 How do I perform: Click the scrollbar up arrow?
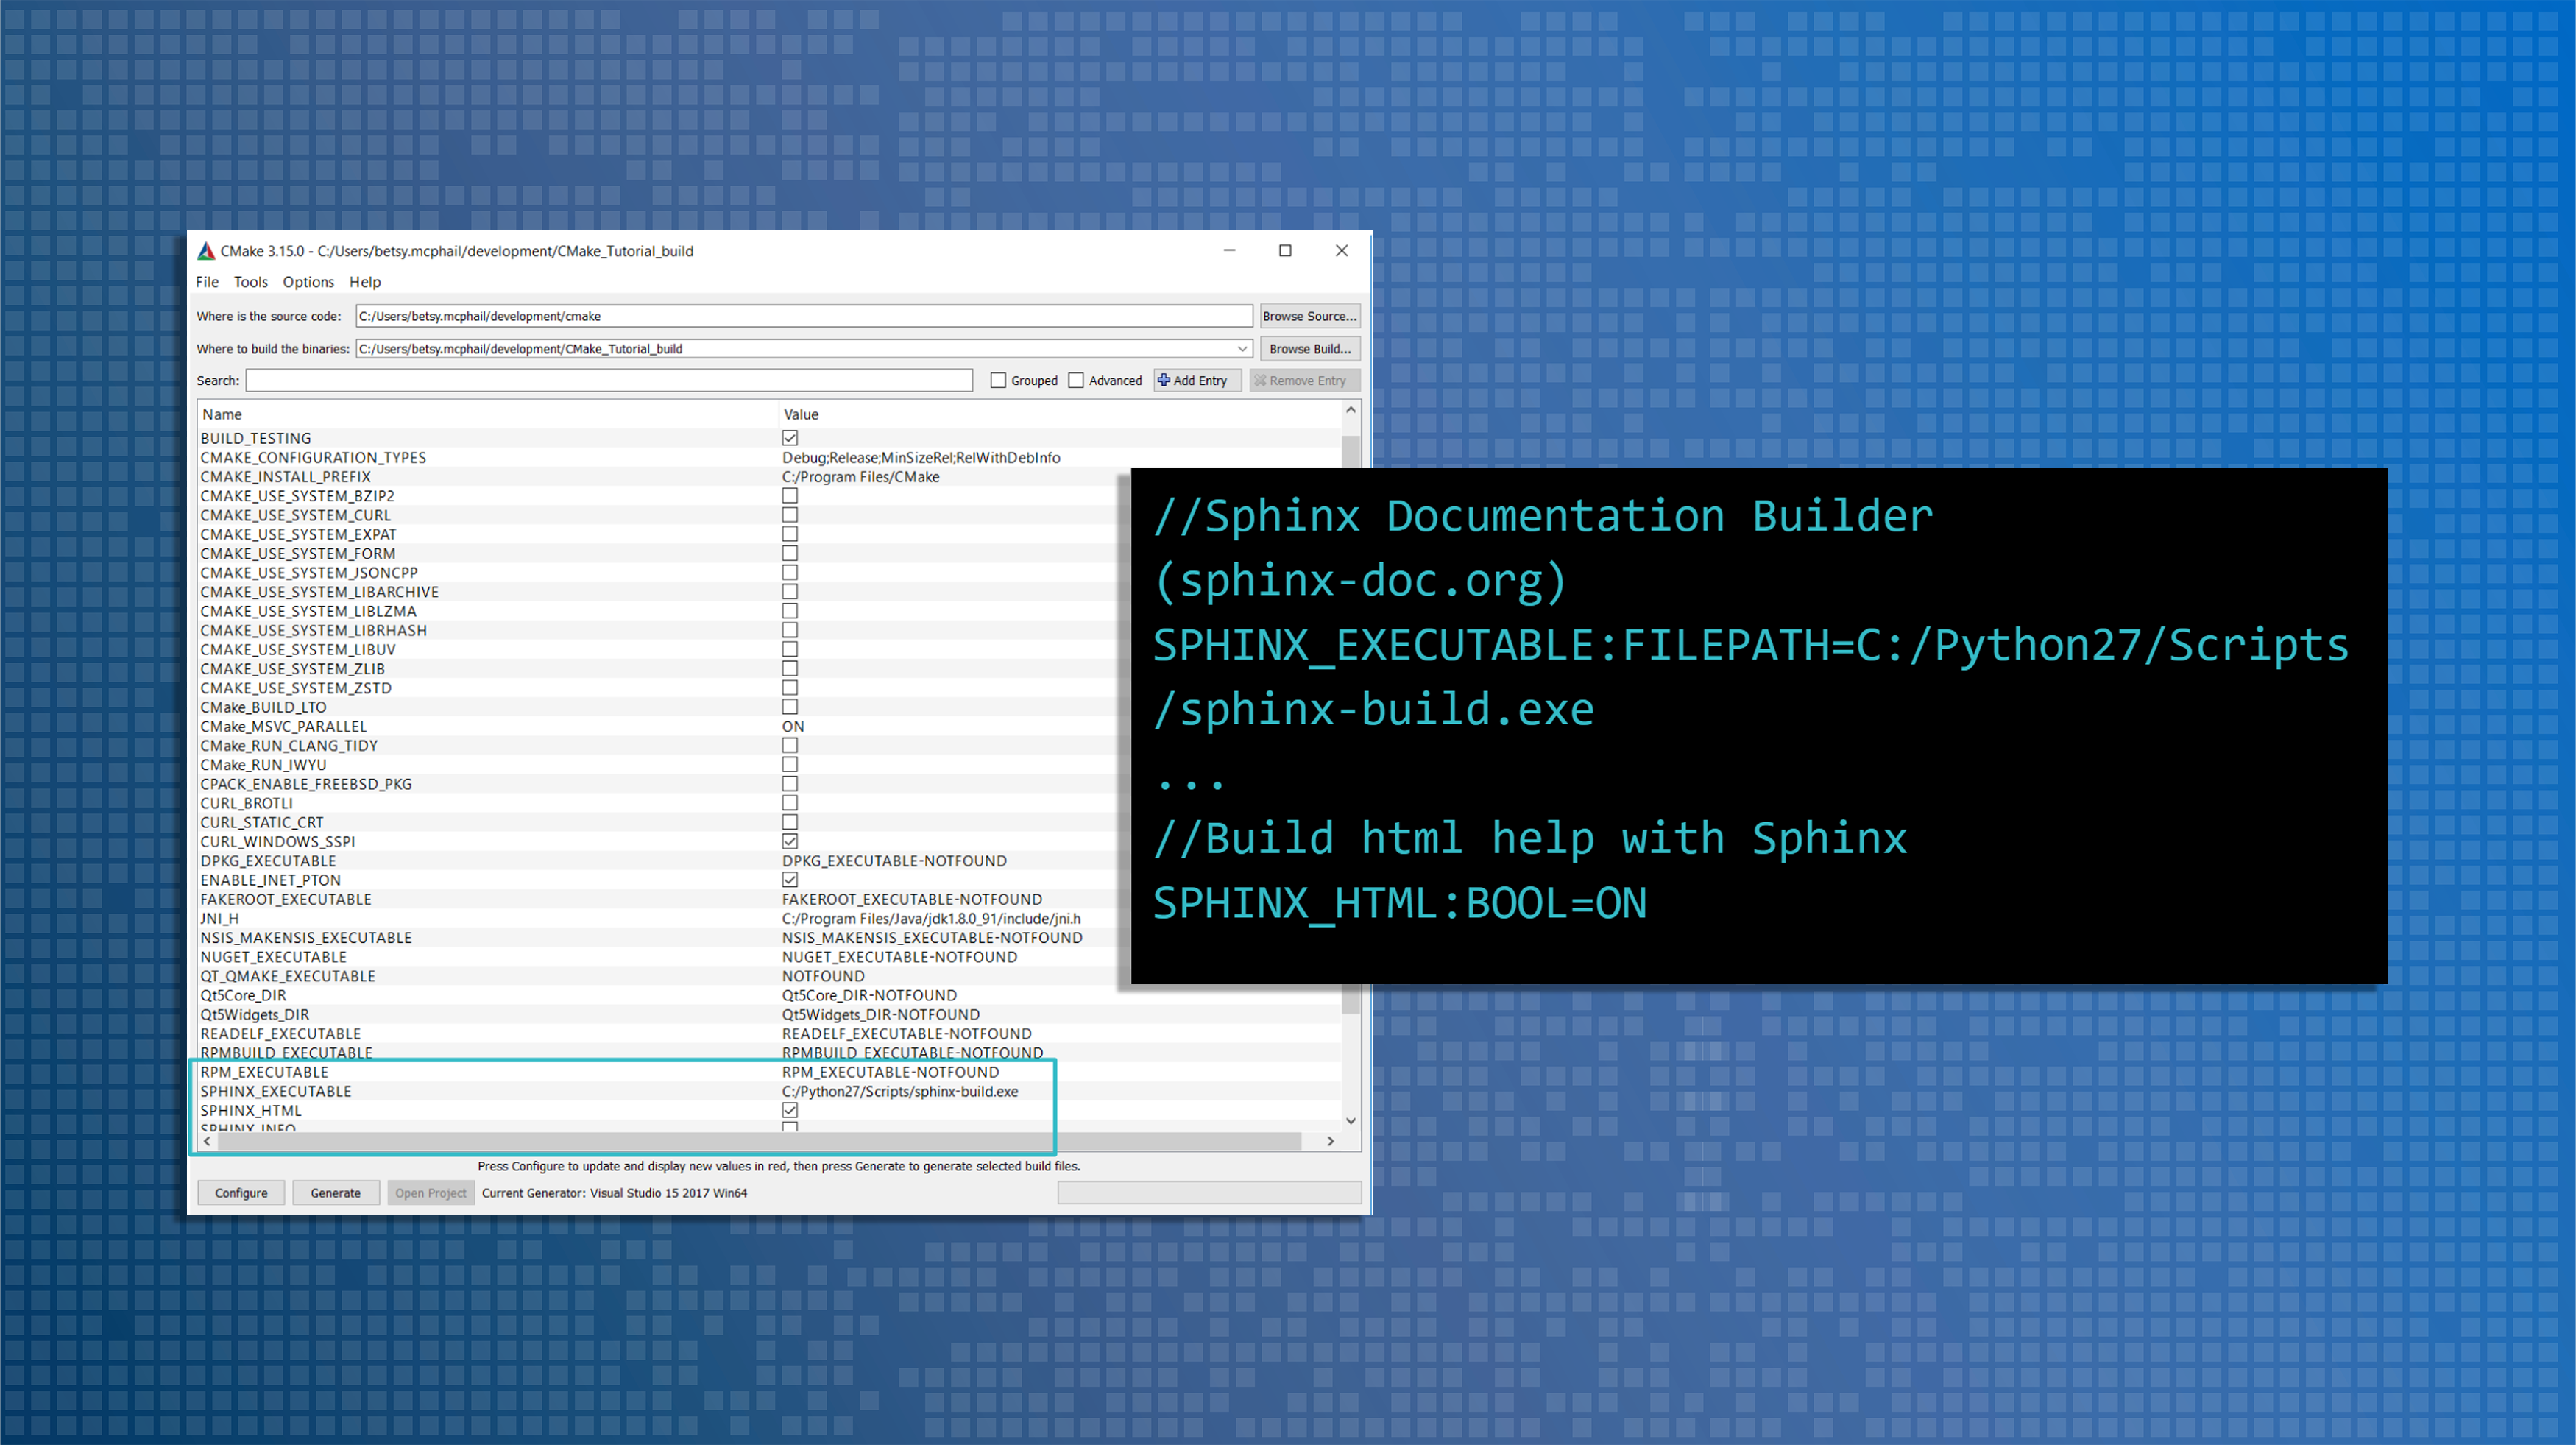pos(1351,409)
